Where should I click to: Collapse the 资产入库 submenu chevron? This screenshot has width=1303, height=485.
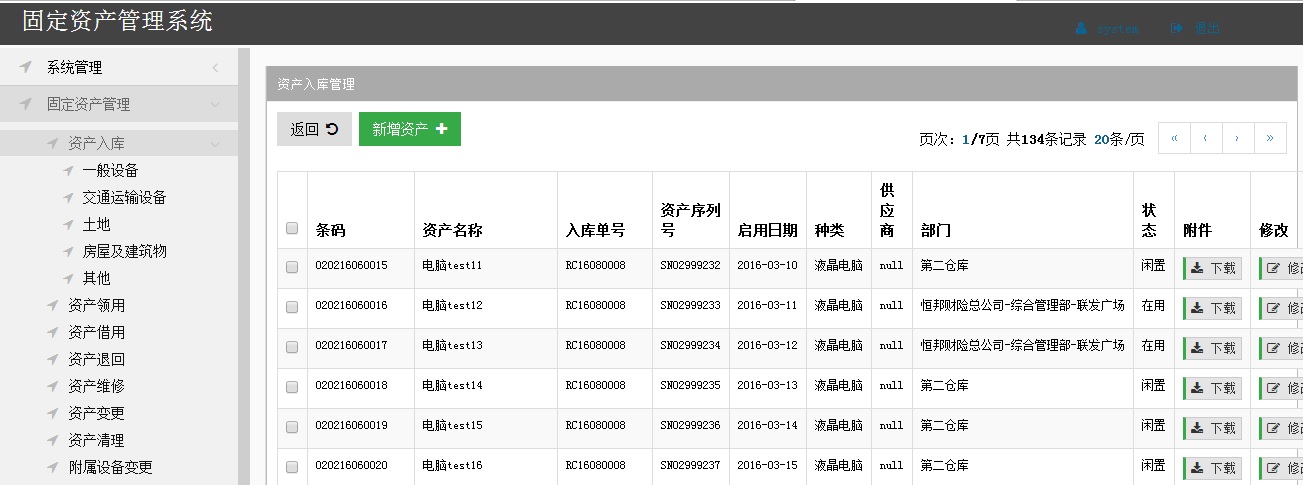coord(215,144)
